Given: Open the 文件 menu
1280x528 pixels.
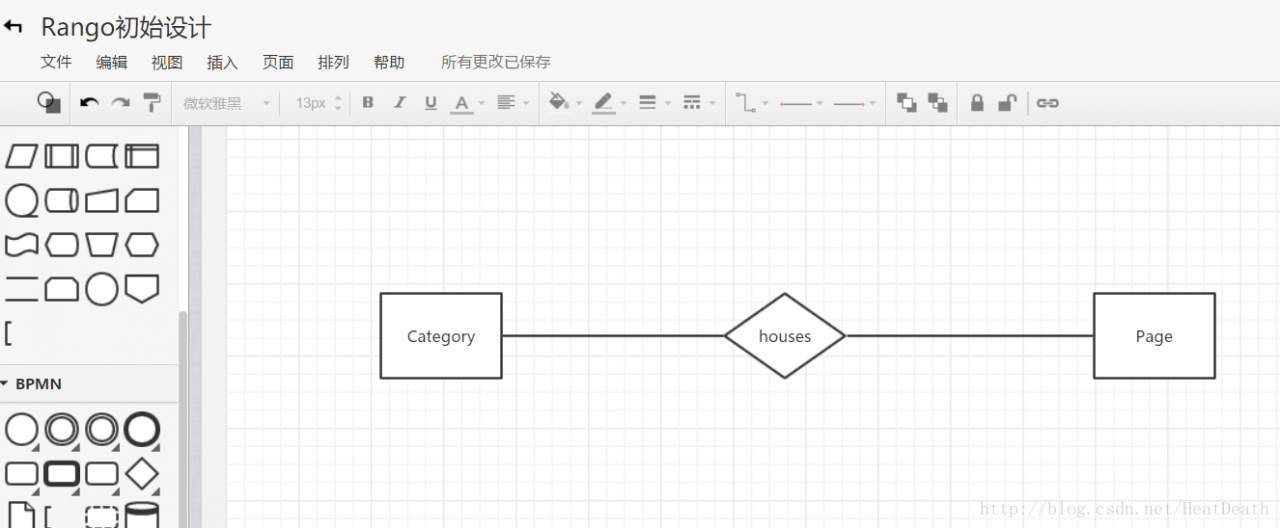Looking at the screenshot, I should click(56, 62).
